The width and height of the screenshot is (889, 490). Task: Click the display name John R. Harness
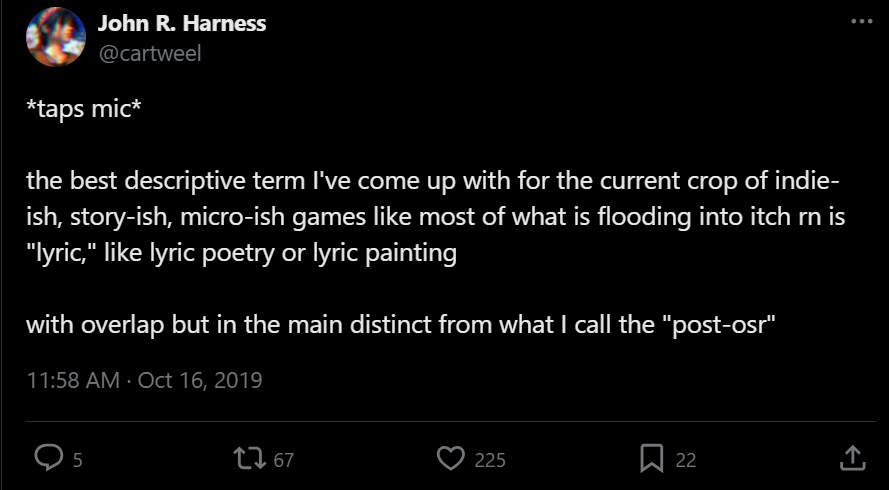click(x=181, y=23)
